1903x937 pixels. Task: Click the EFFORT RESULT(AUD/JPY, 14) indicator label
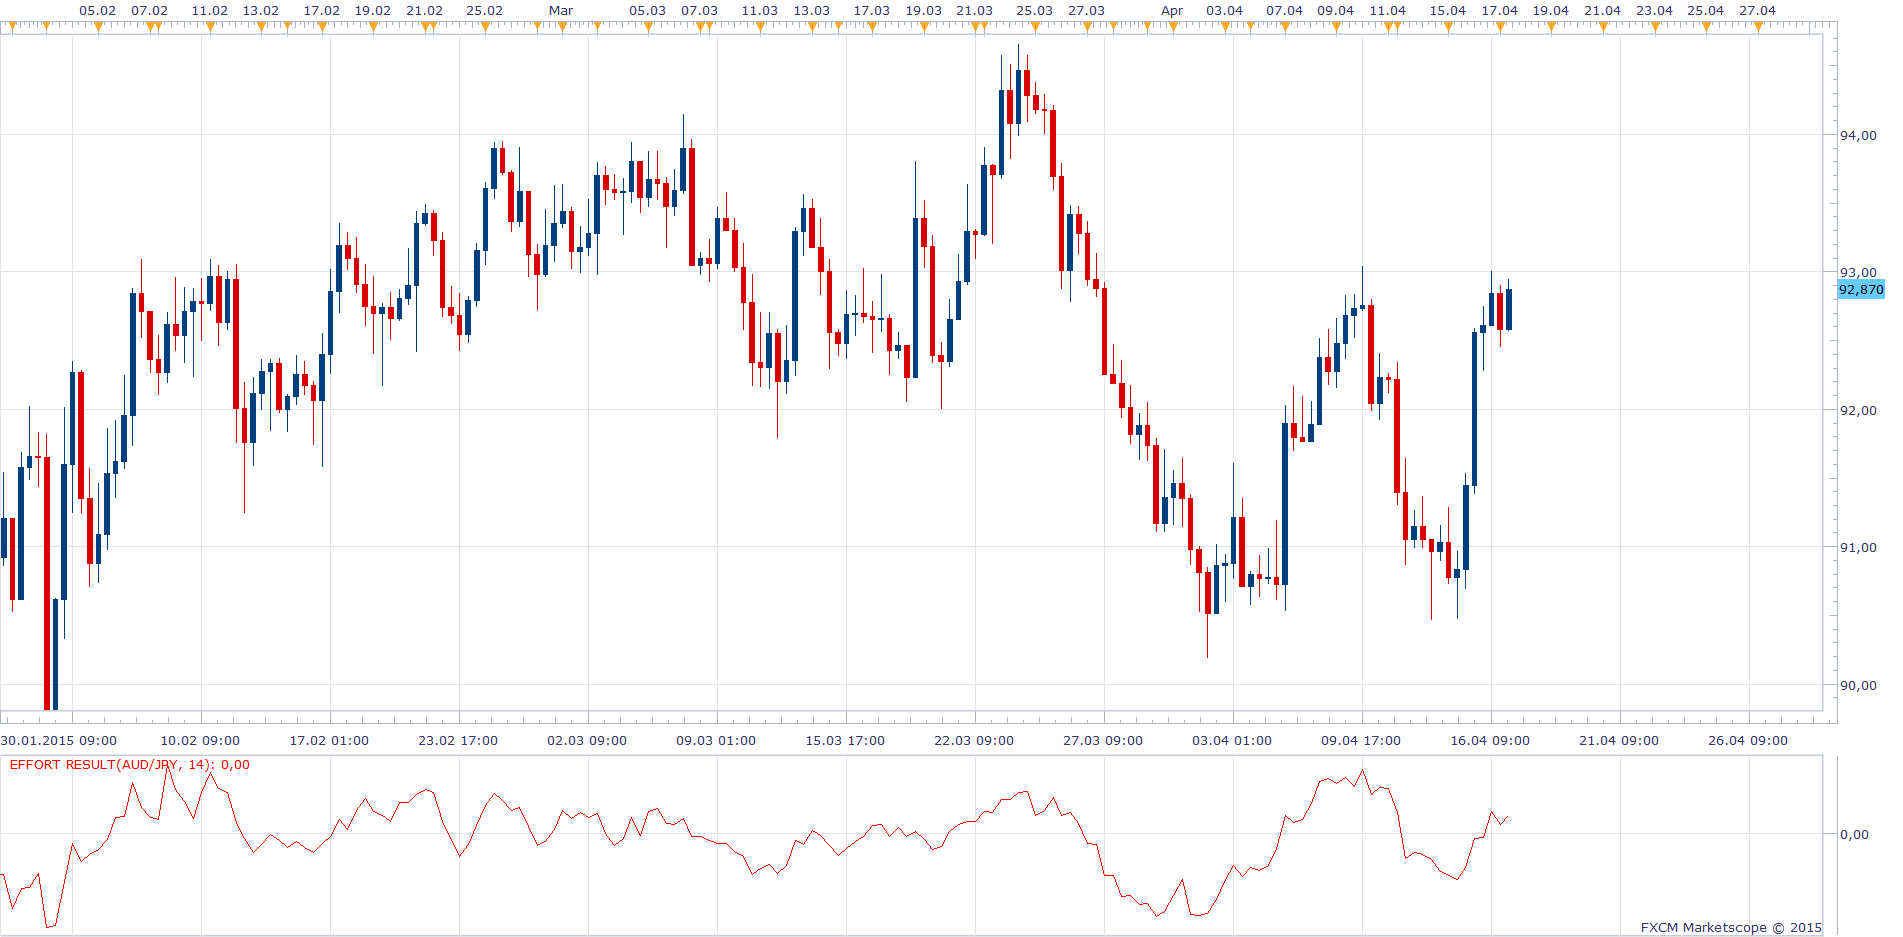[130, 765]
